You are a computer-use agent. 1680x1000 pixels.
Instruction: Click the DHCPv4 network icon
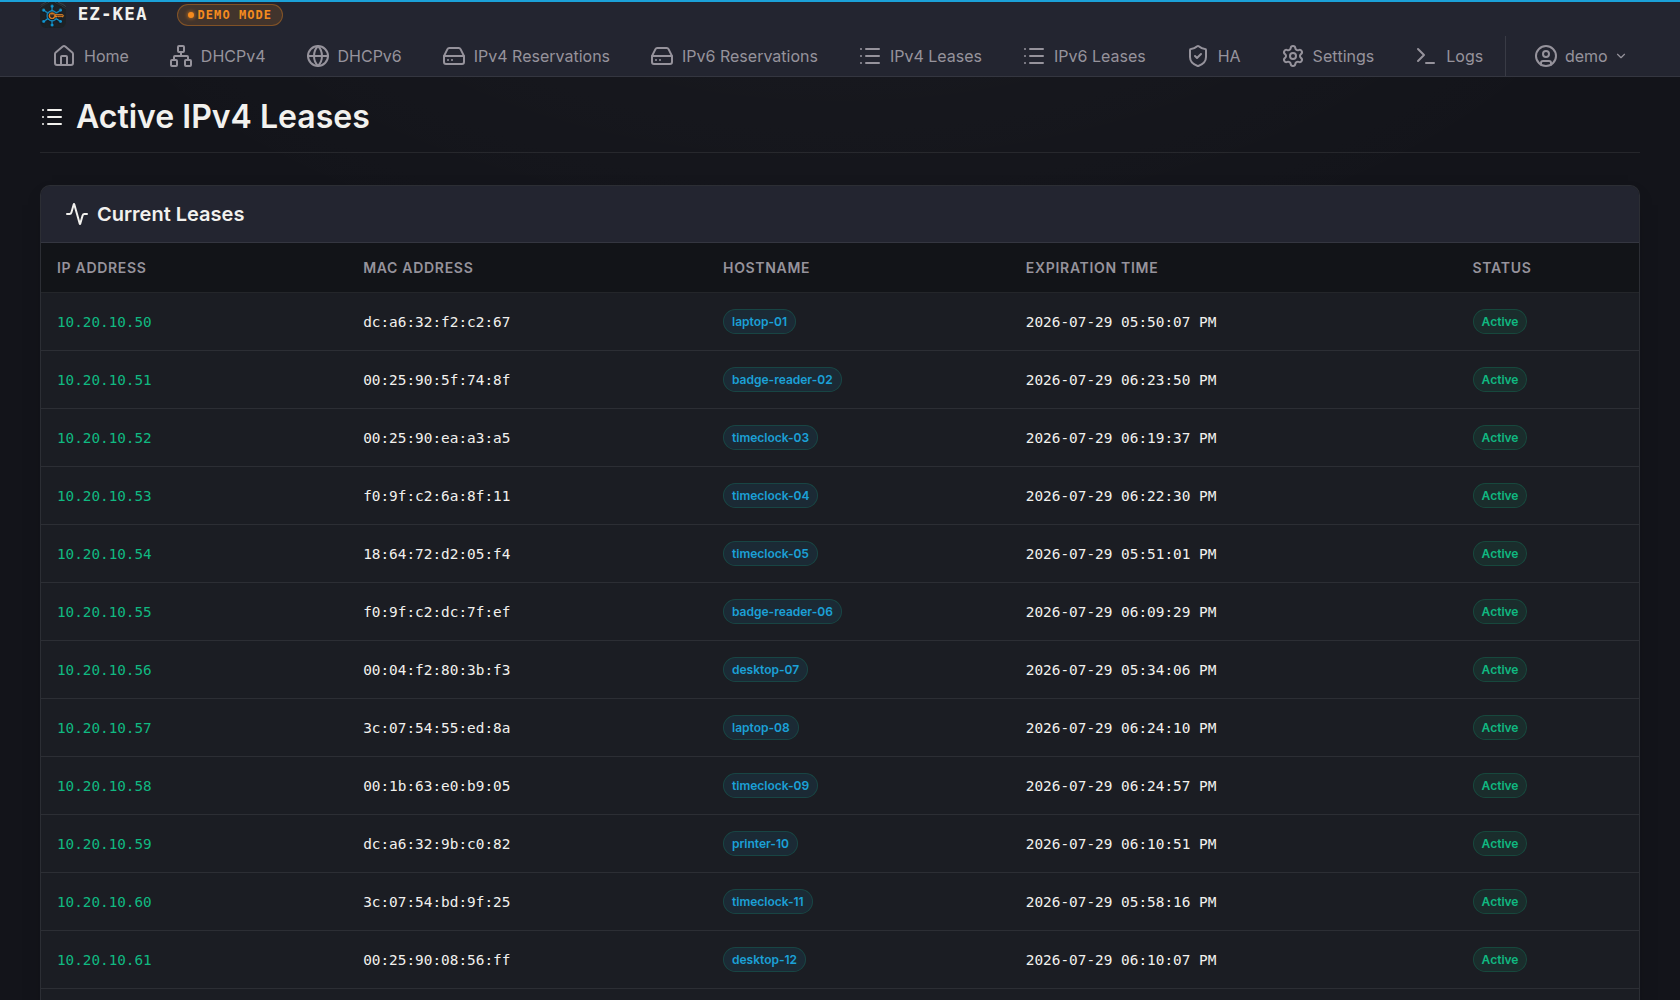[x=181, y=56]
